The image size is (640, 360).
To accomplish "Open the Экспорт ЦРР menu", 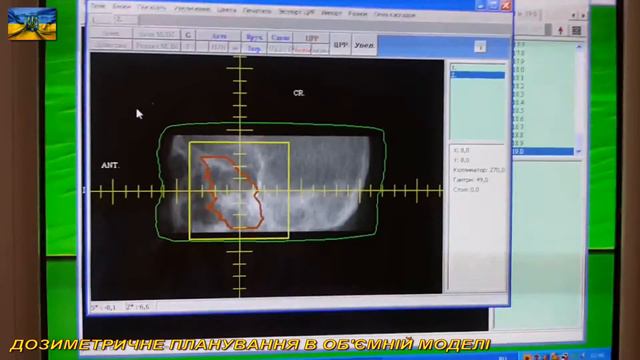I will pos(296,12).
